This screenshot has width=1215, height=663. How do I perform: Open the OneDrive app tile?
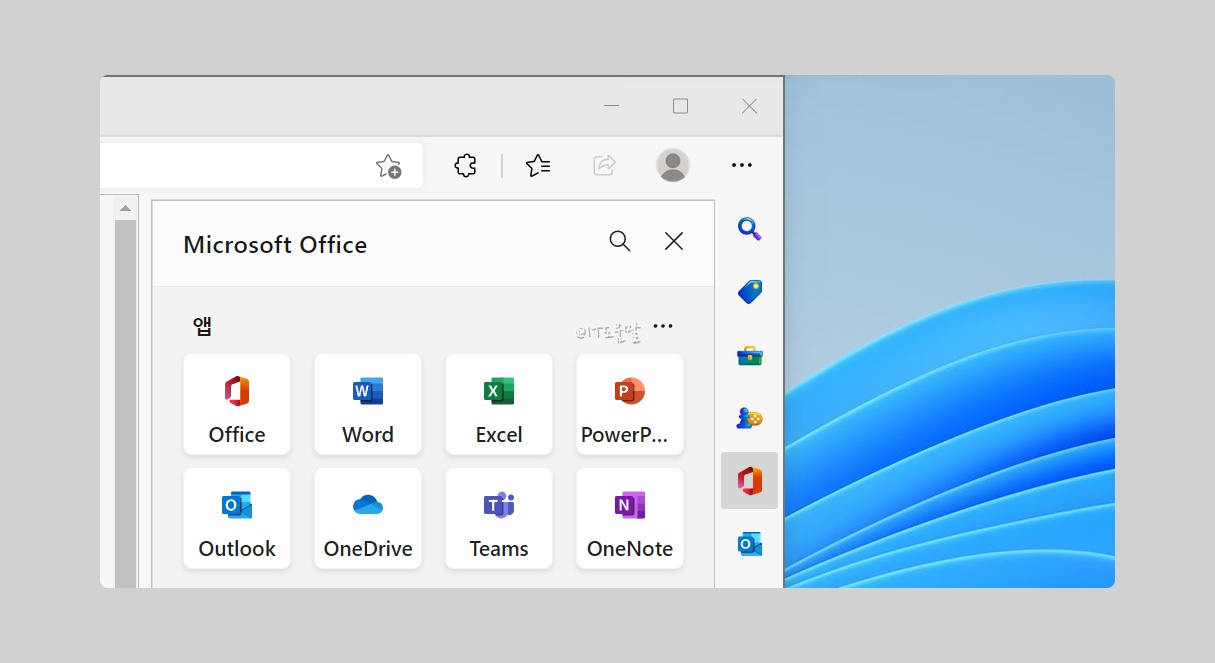368,518
